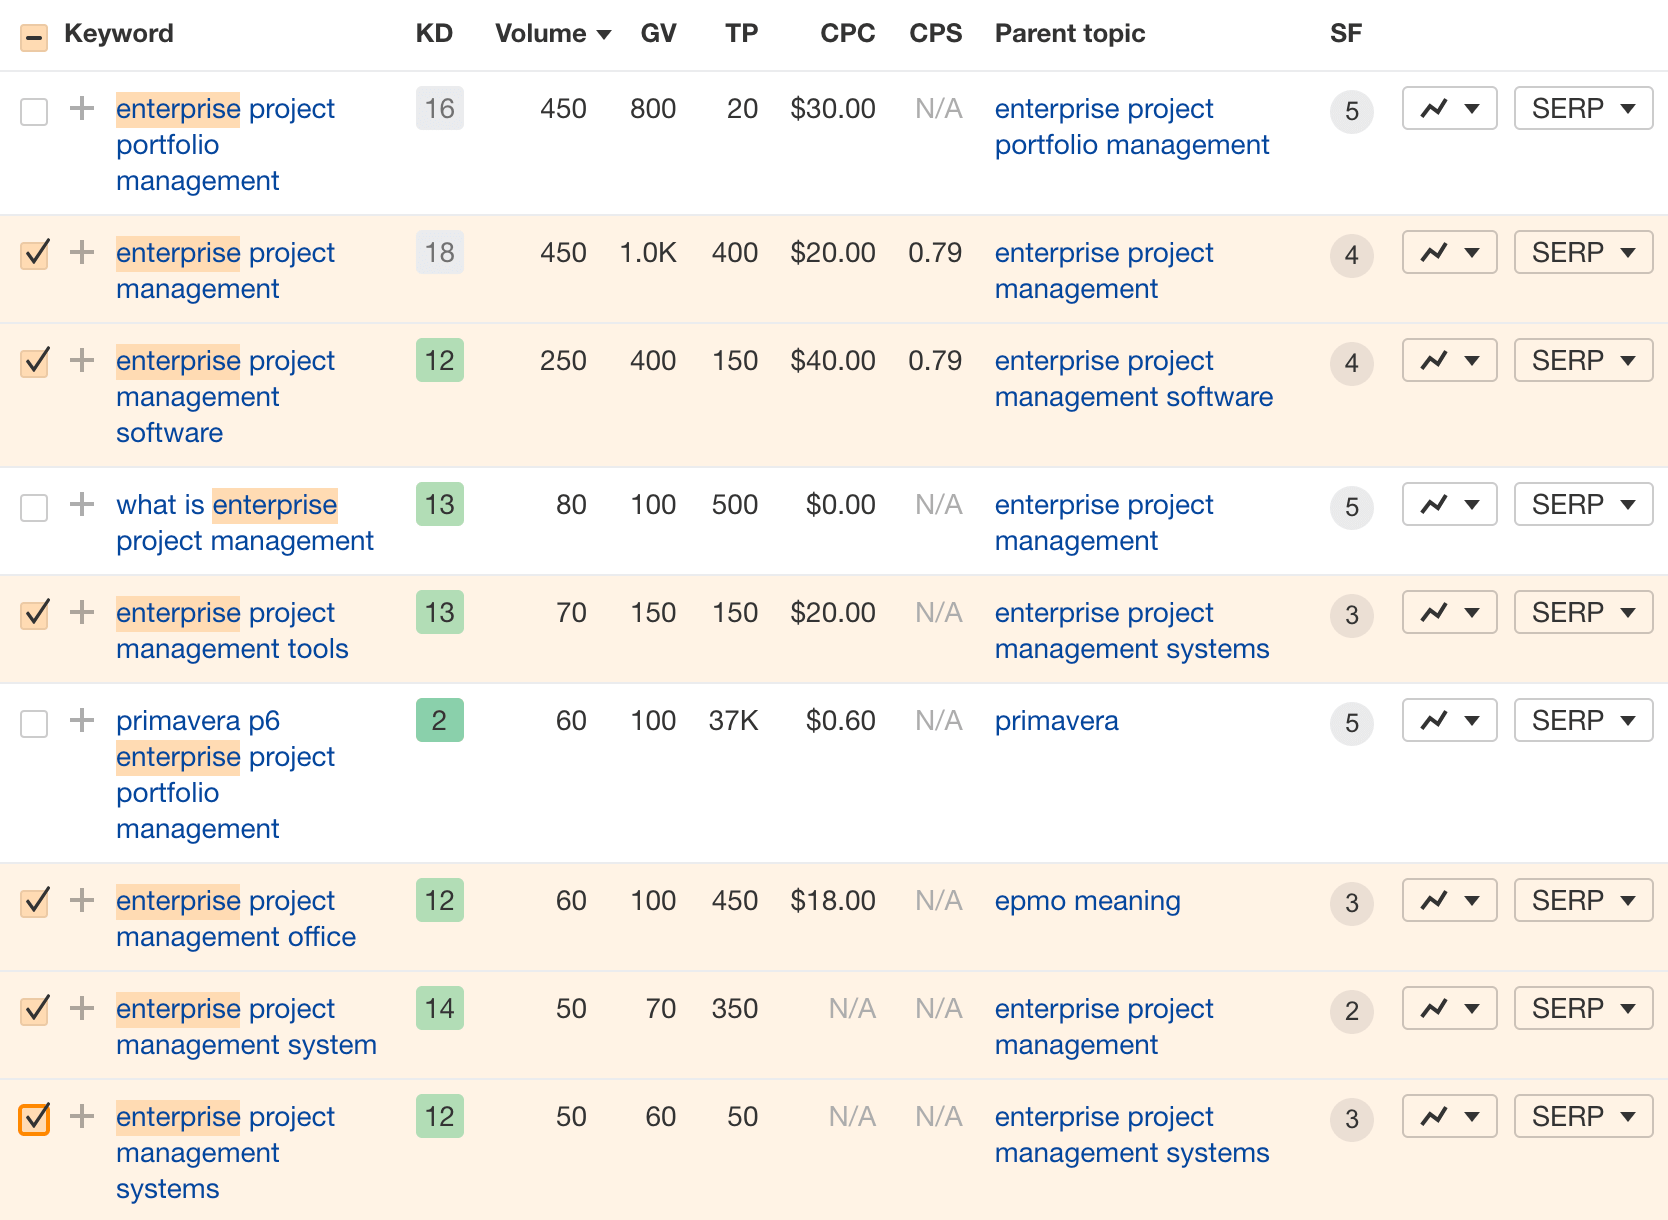
Task: Expand the SERP dropdown for enterprise project management software
Action: [1583, 360]
